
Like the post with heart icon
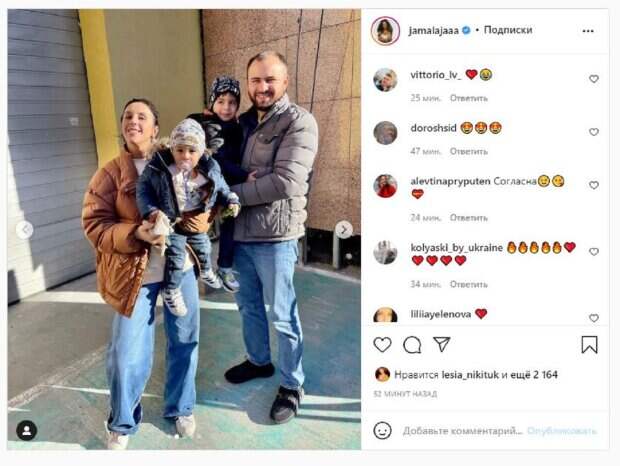382,345
